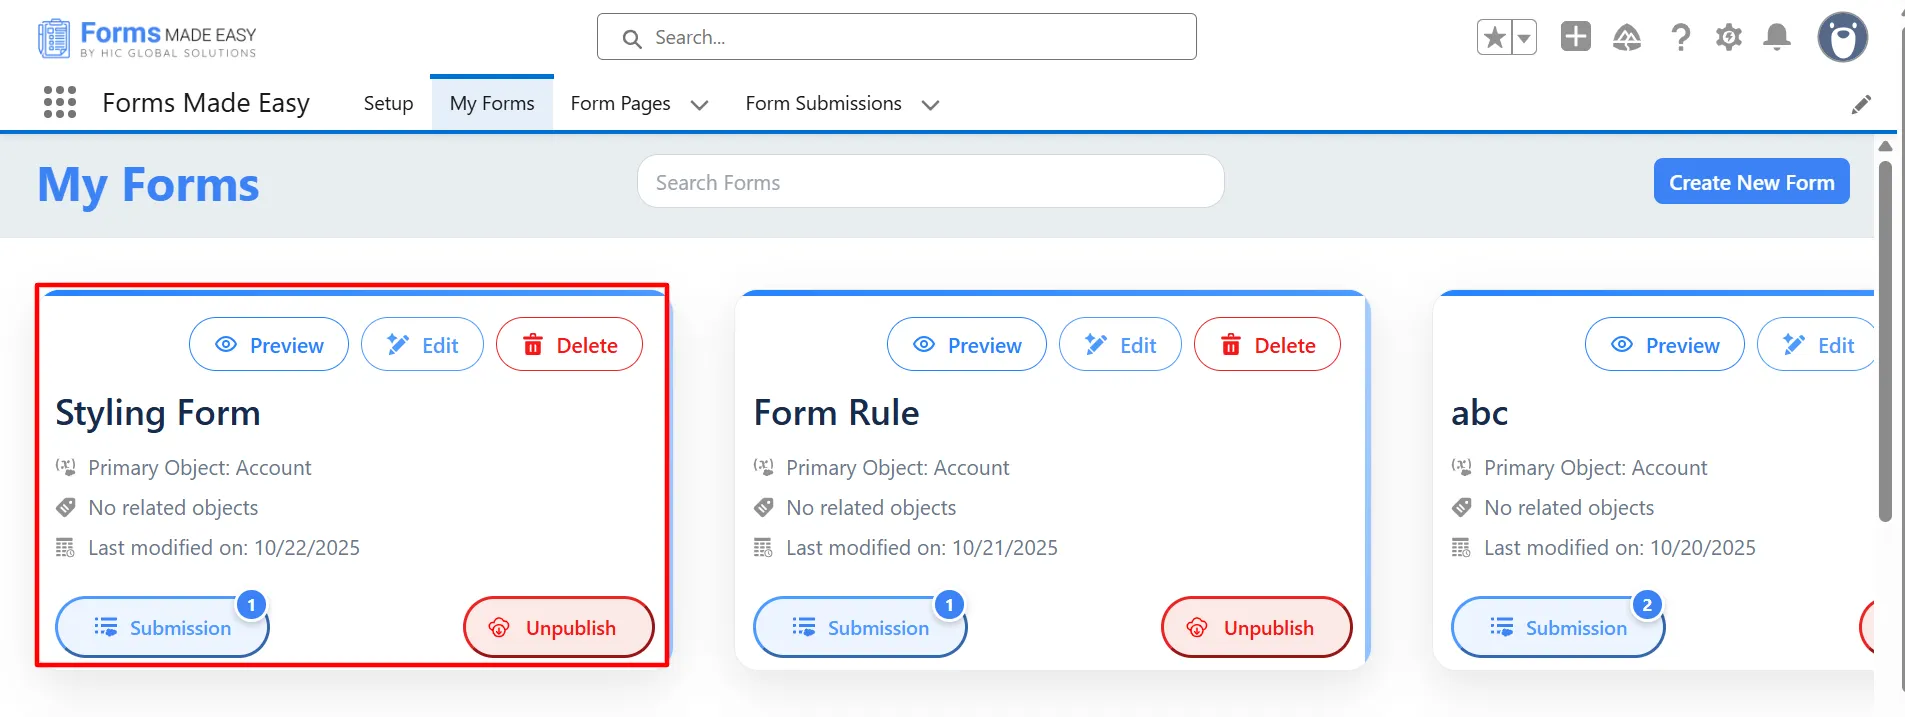This screenshot has width=1905, height=717.
Task: Preview the abc form
Action: (x=1664, y=345)
